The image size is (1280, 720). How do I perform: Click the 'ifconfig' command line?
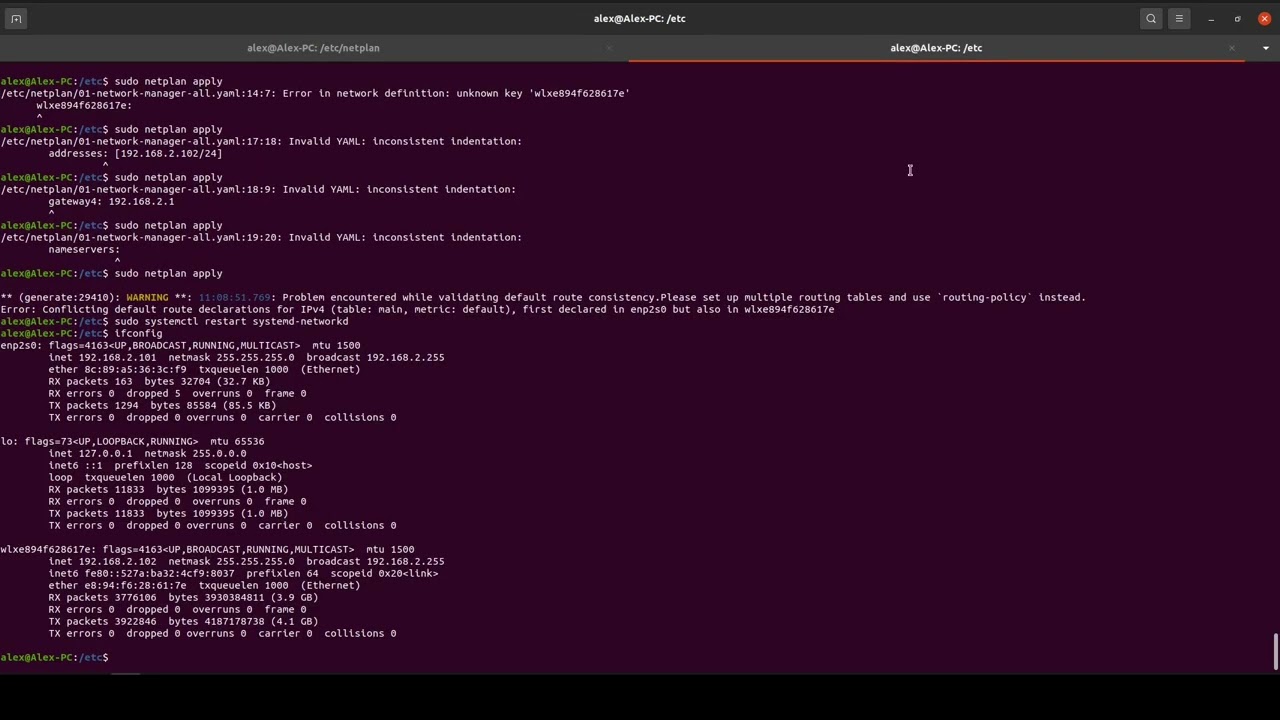pos(138,333)
